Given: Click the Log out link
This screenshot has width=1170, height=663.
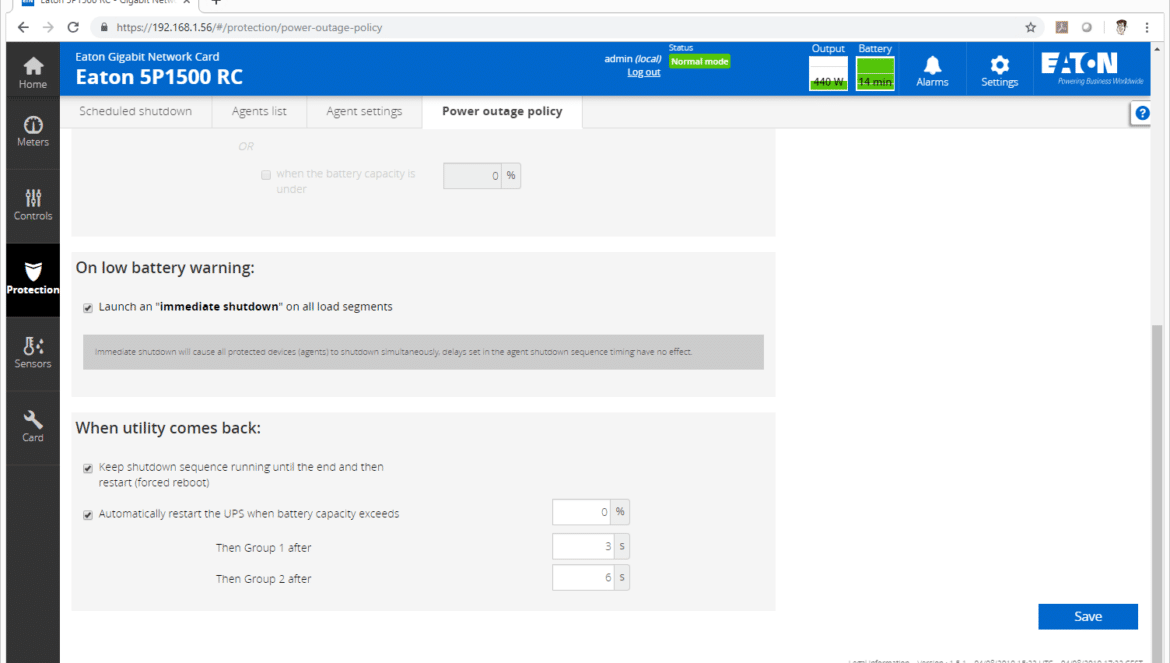Looking at the screenshot, I should pyautogui.click(x=643, y=72).
